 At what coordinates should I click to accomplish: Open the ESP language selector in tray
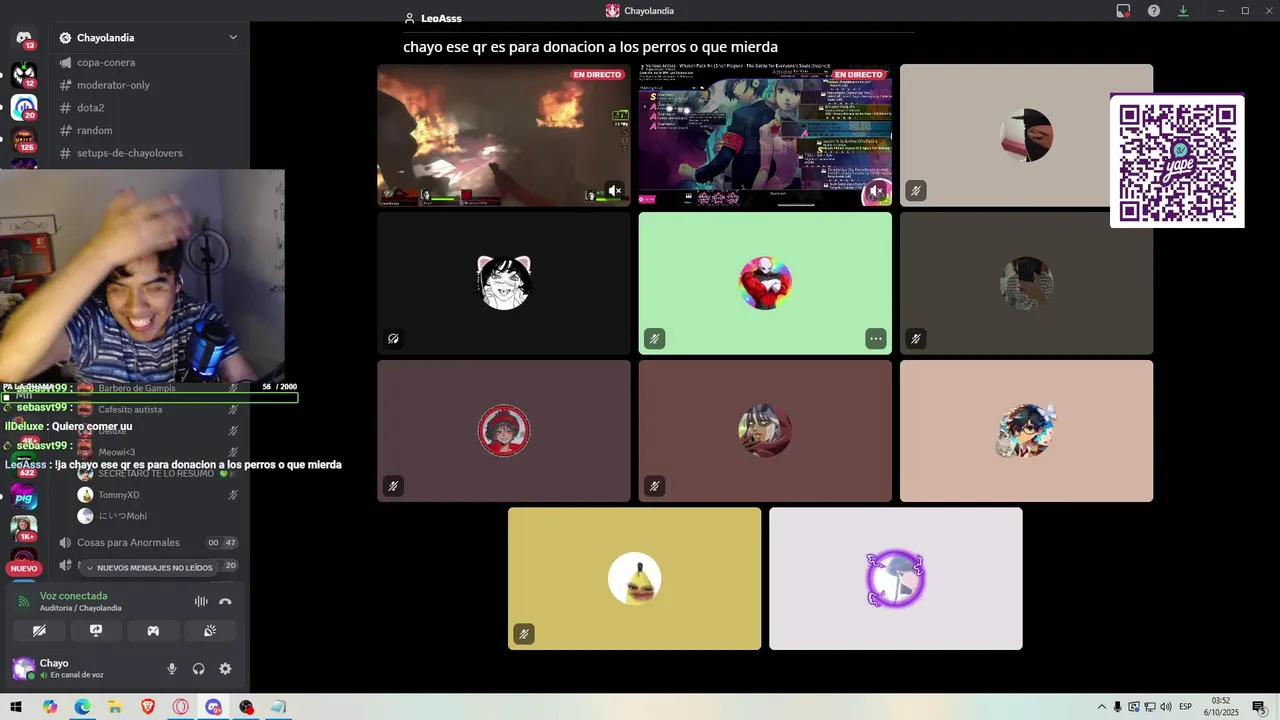[x=1185, y=707]
